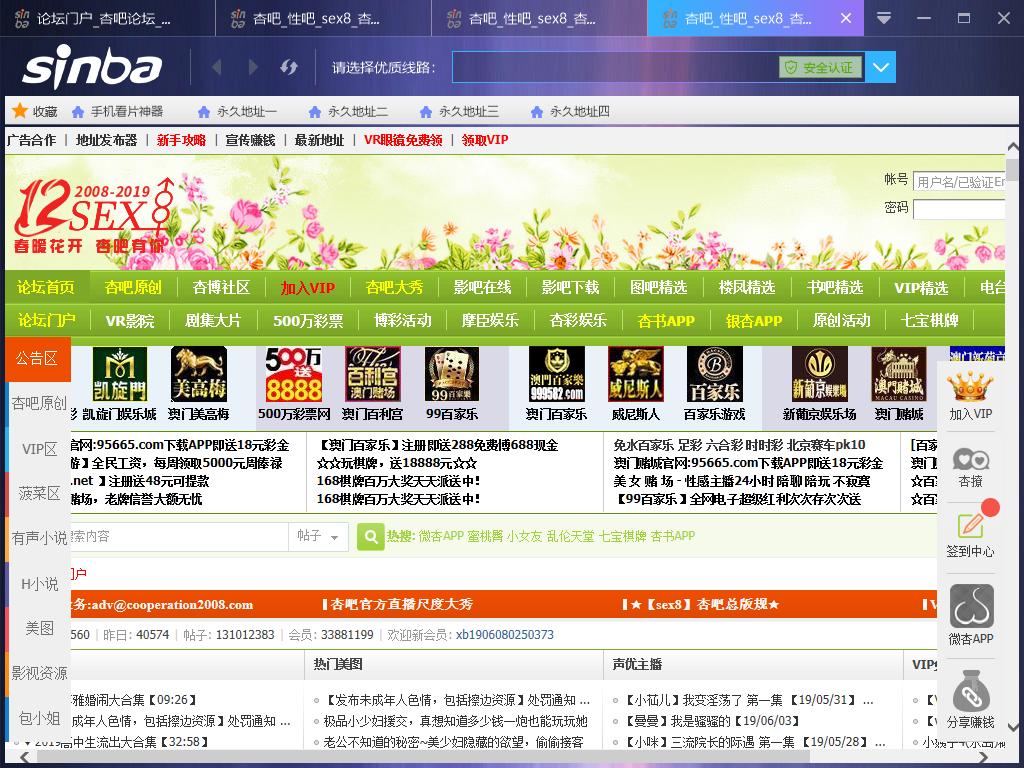Open the 图吧精选 menu item

[x=658, y=287]
